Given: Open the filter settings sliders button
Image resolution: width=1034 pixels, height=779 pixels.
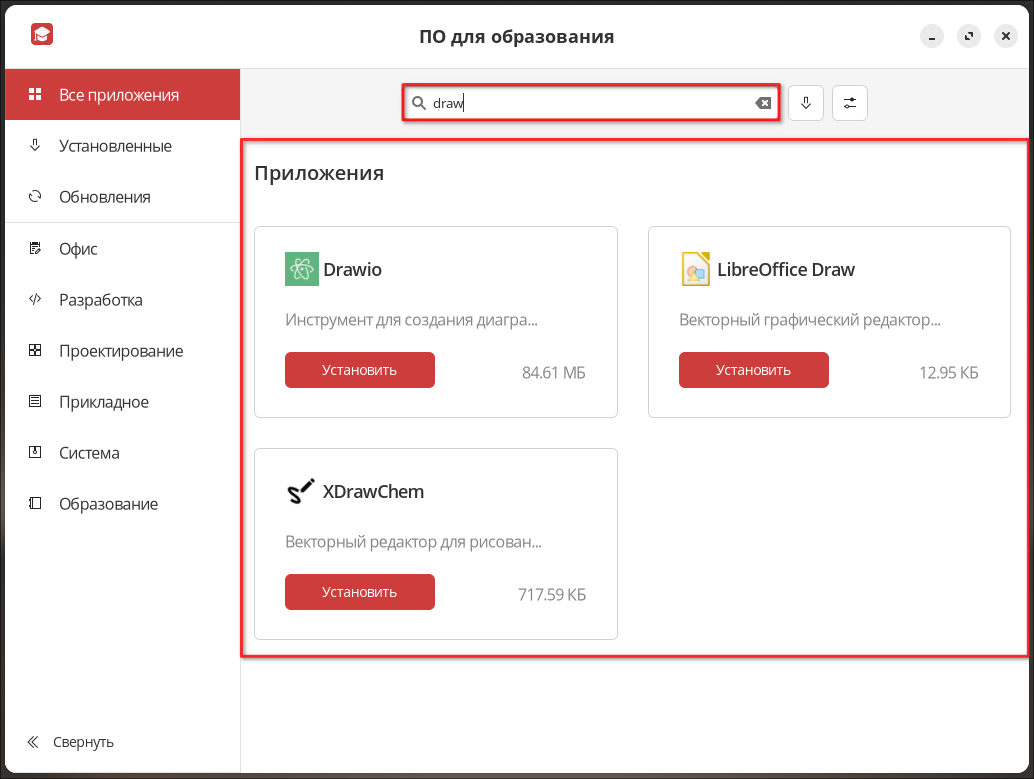Looking at the screenshot, I should click(850, 103).
